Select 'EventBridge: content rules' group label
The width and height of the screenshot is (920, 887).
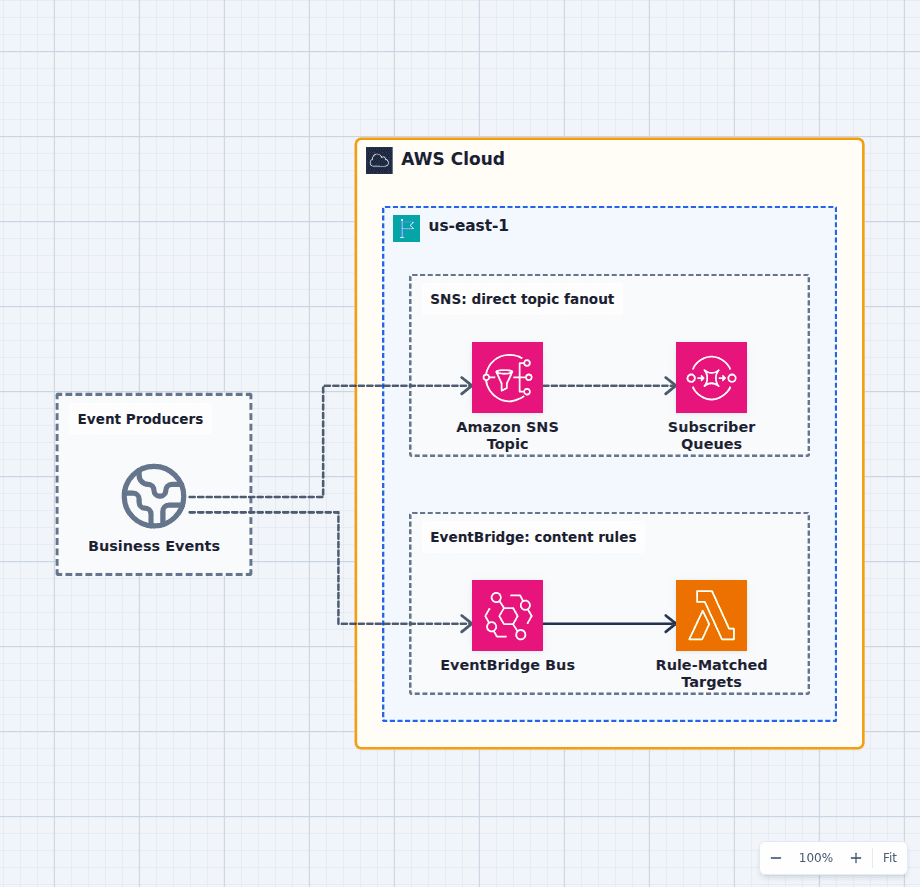point(533,537)
